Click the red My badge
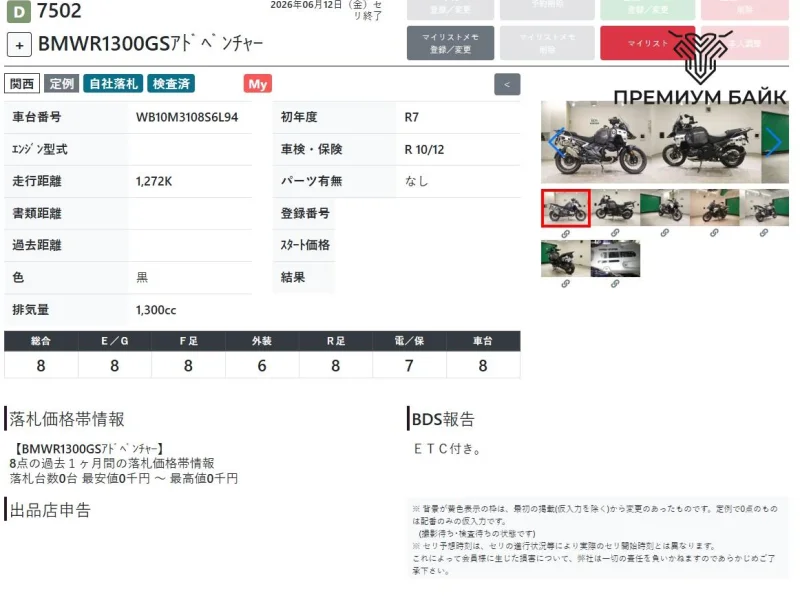Screen dimensions: 800x600 258,84
